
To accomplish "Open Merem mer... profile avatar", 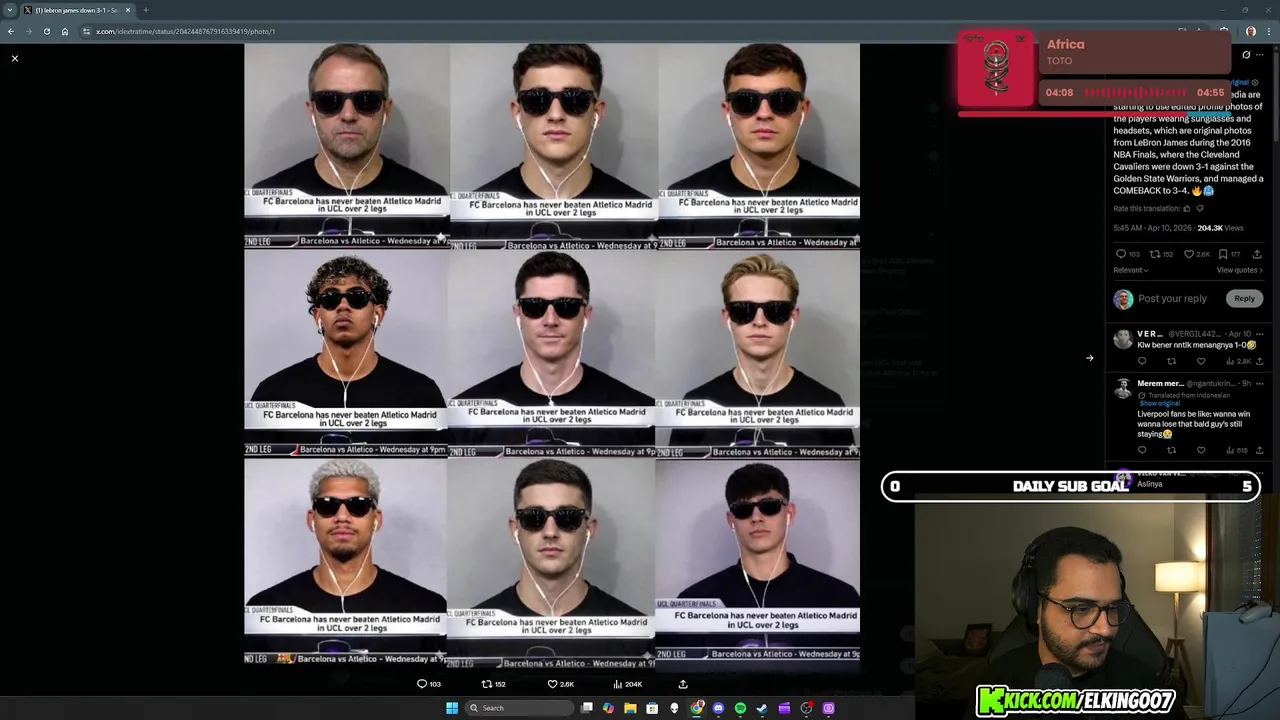I will [x=1123, y=388].
